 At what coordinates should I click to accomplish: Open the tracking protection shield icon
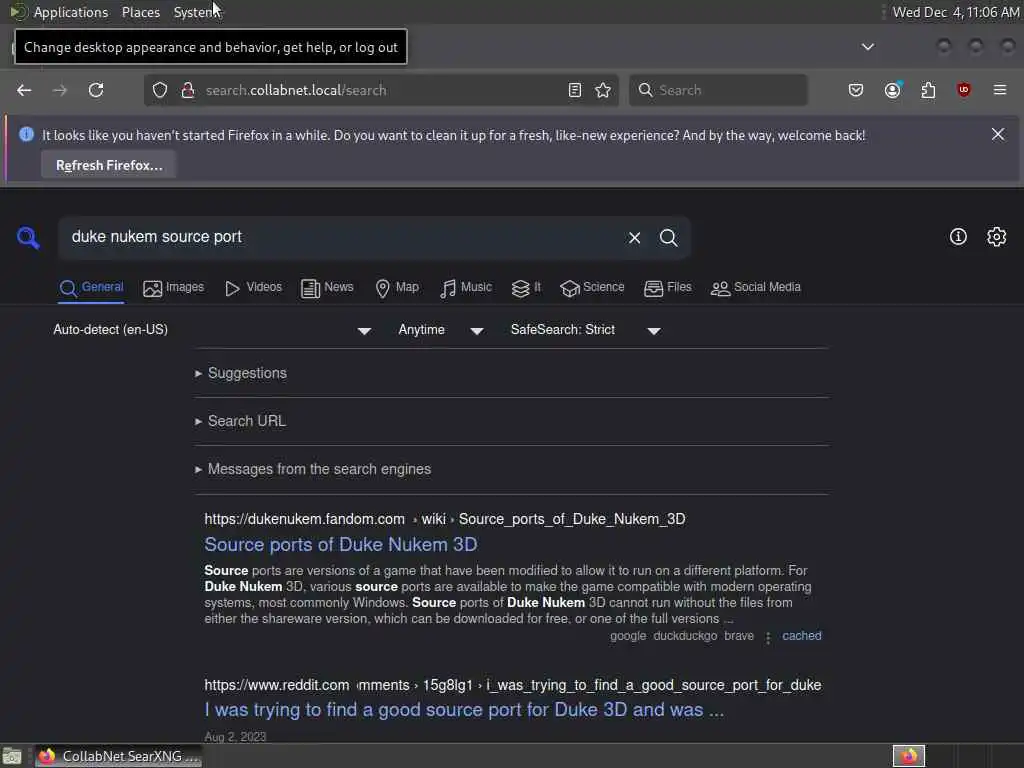160,90
